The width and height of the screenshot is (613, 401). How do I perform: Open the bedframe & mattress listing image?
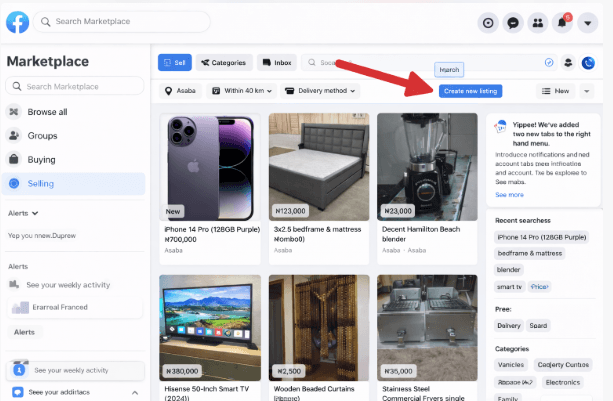tap(319, 167)
